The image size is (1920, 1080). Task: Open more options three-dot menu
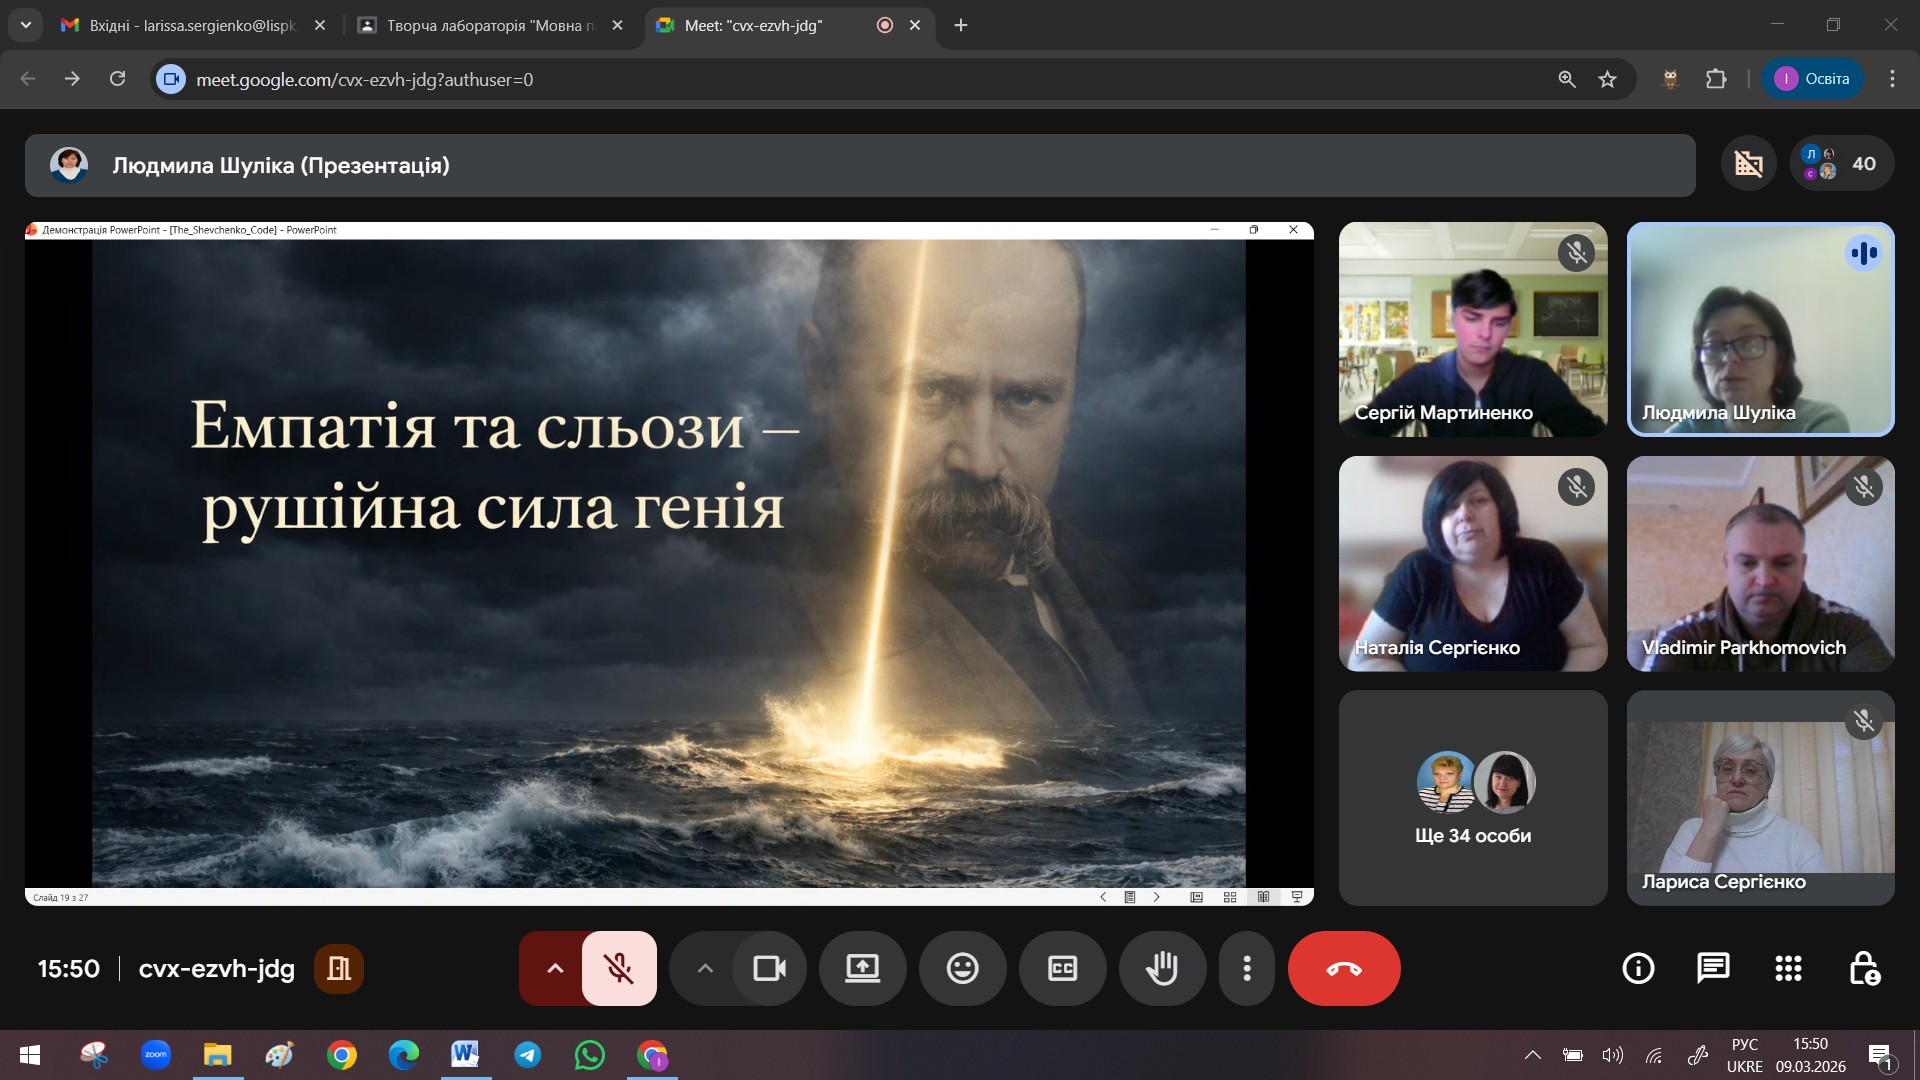[1246, 968]
